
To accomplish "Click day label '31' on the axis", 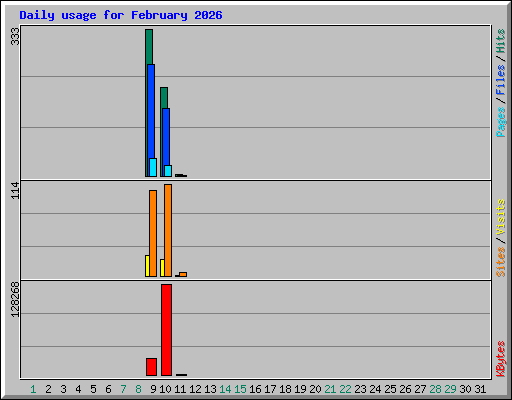I will coord(480,389).
